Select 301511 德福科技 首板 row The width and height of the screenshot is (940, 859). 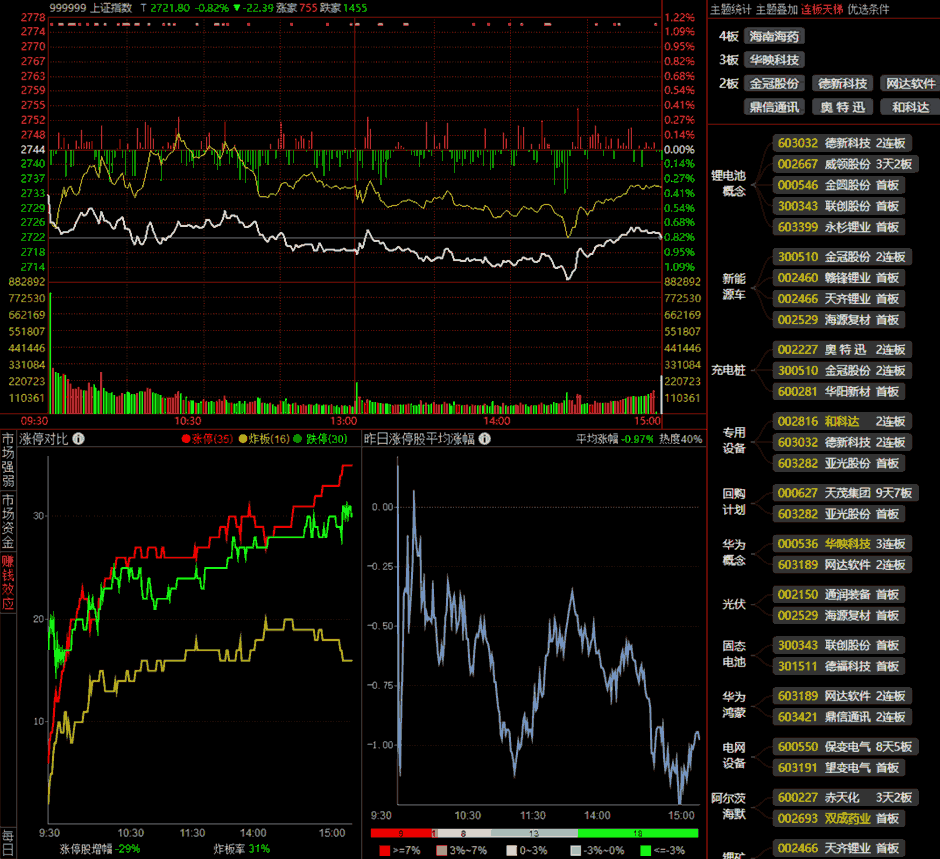(x=838, y=666)
